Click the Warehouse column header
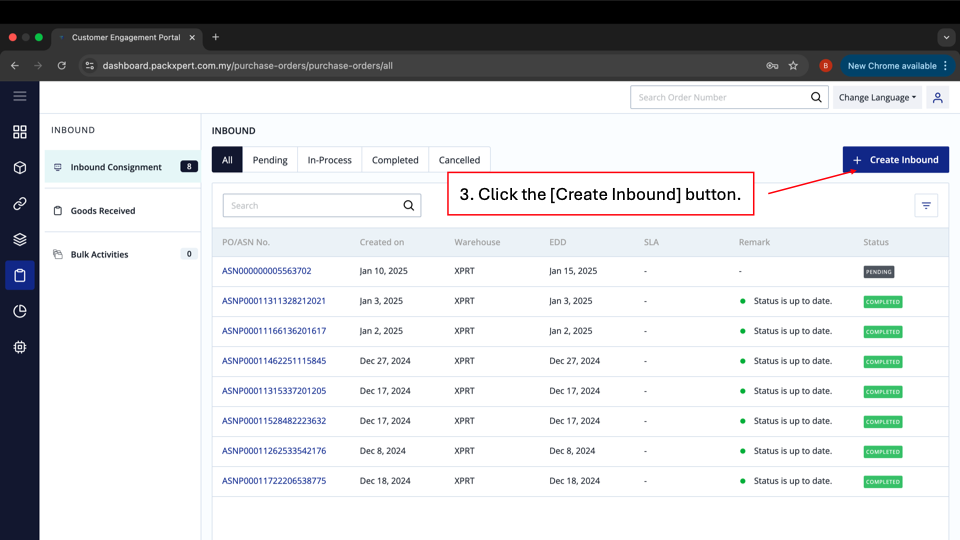 [477, 242]
